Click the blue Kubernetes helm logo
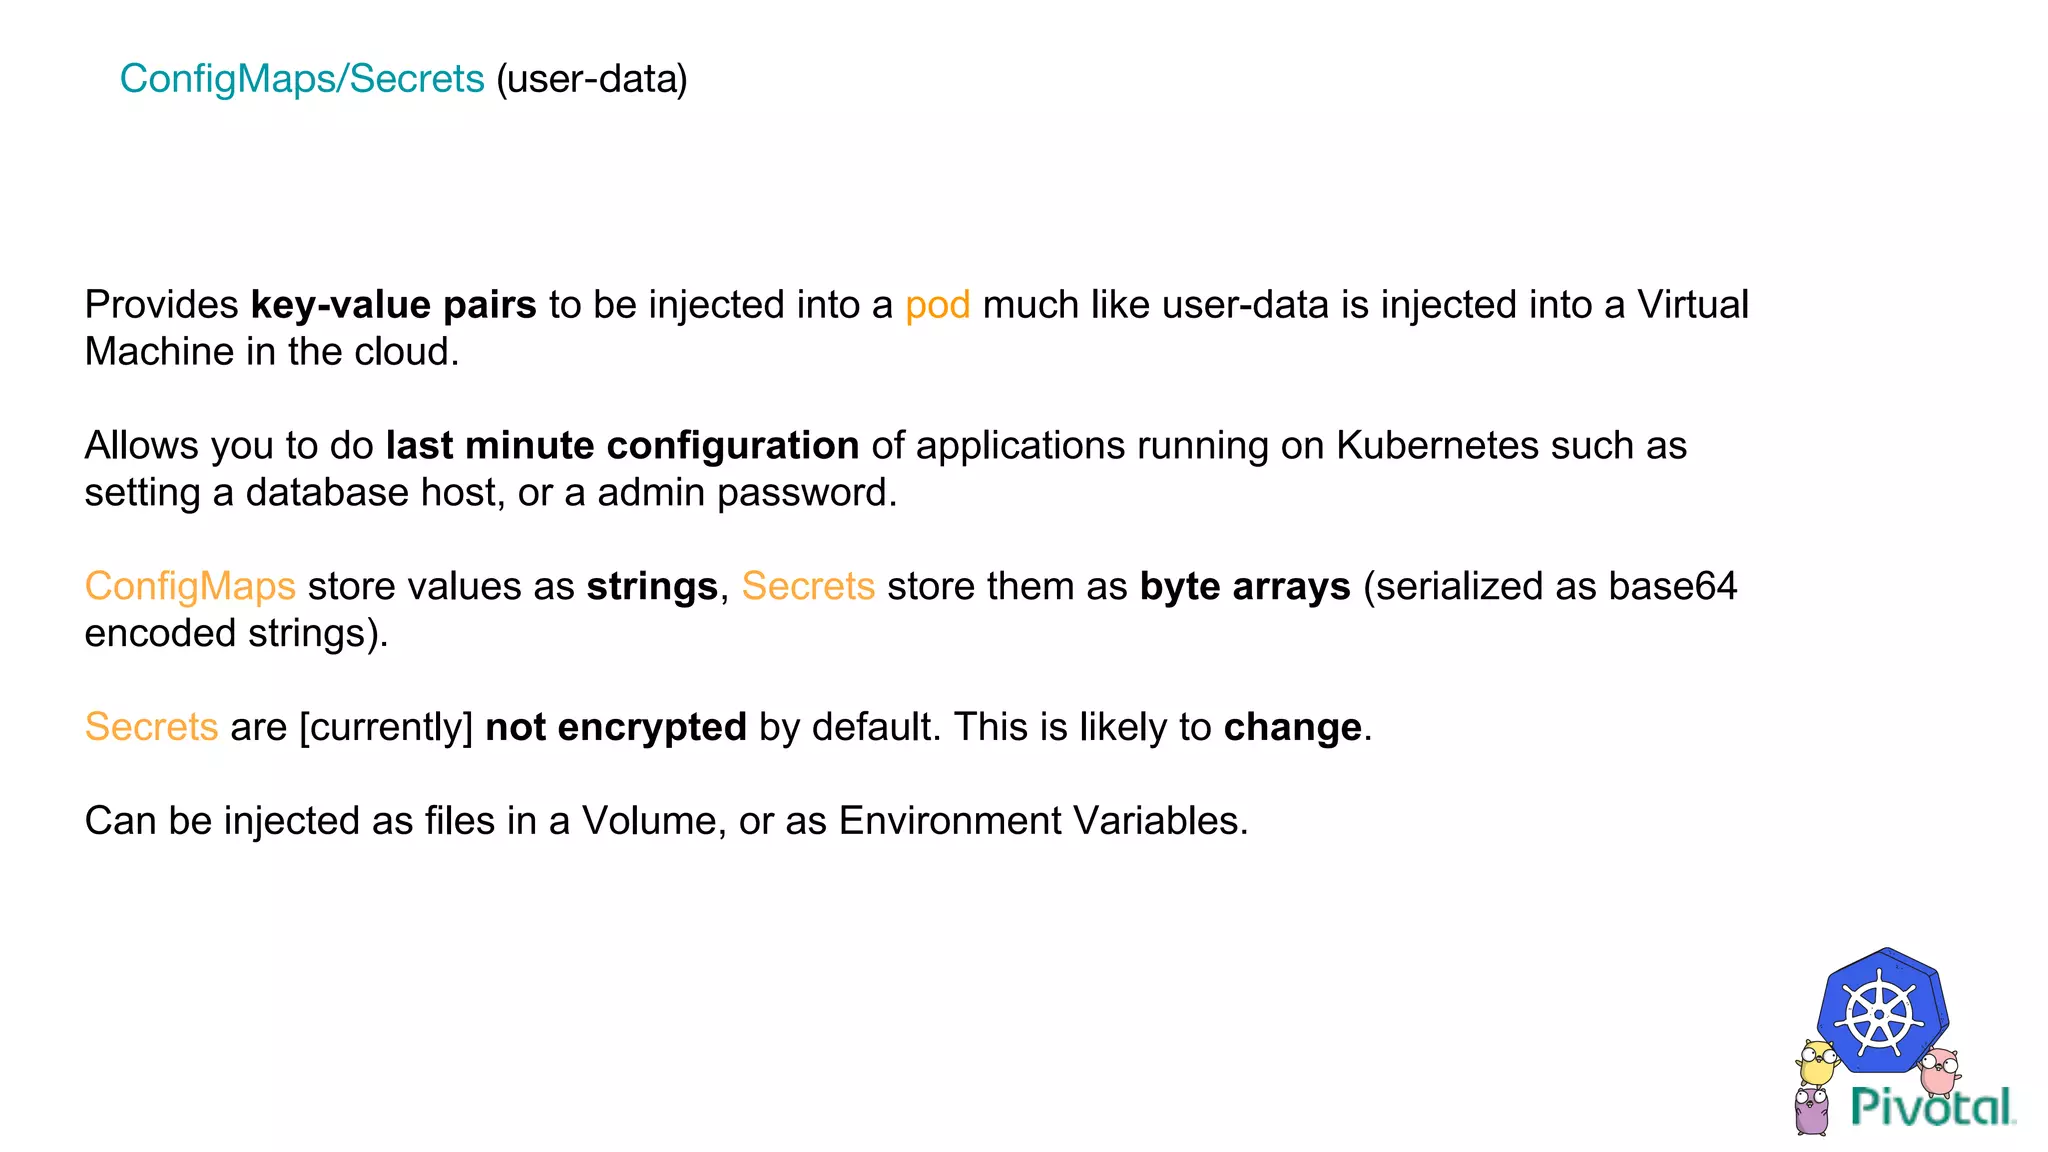The width and height of the screenshot is (2048, 1152). point(1880,1014)
